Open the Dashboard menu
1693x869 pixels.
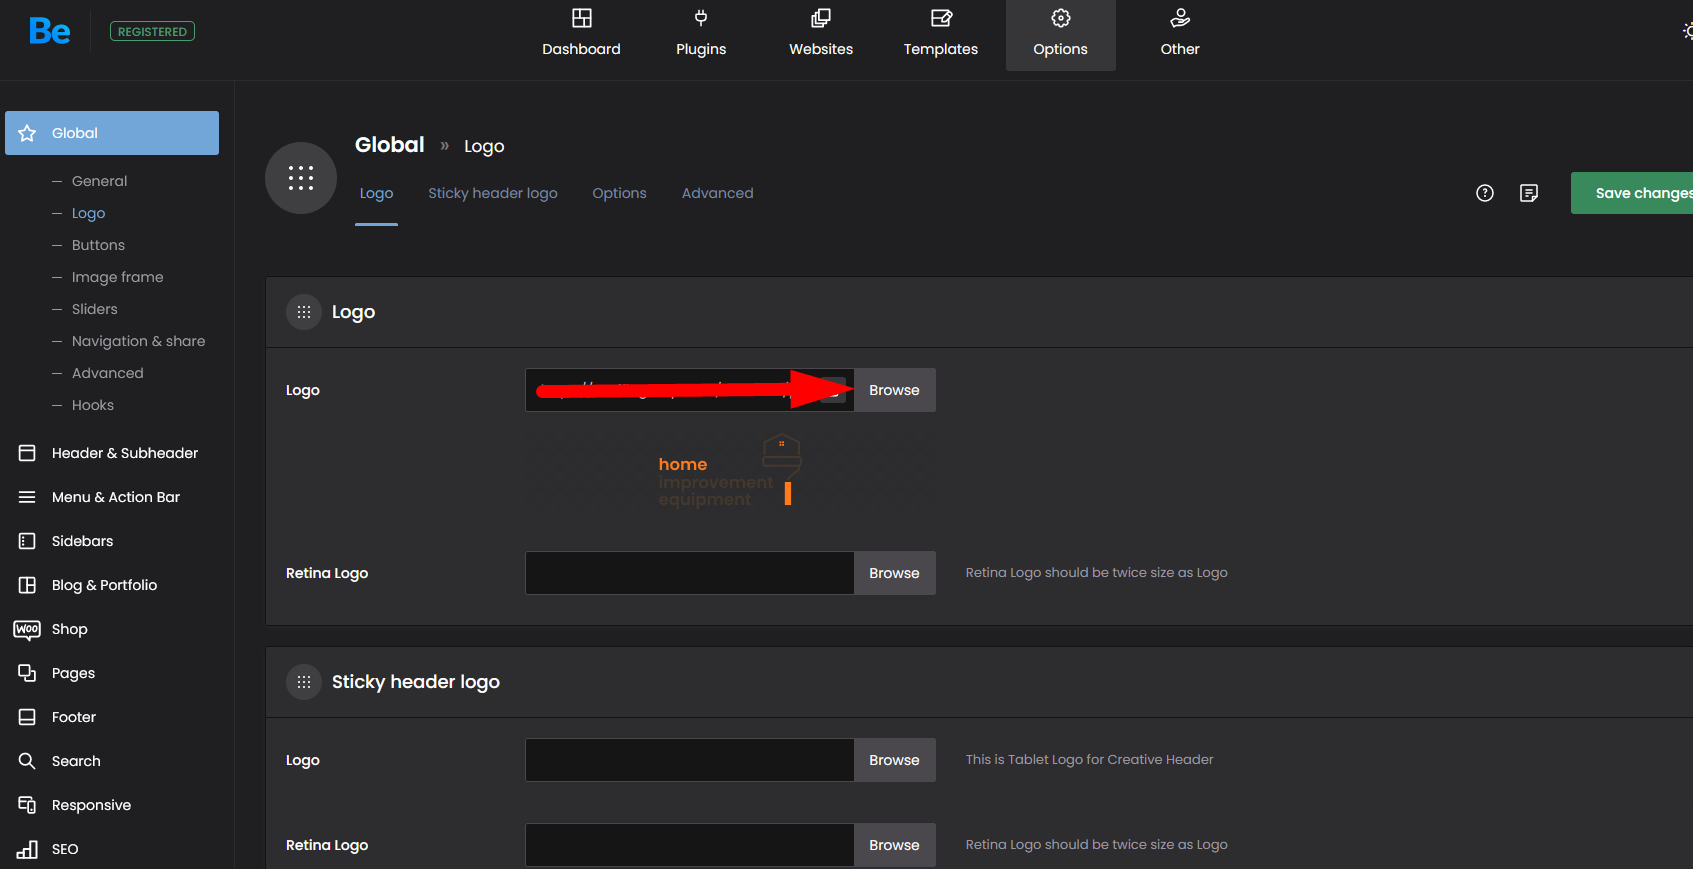tap(581, 35)
